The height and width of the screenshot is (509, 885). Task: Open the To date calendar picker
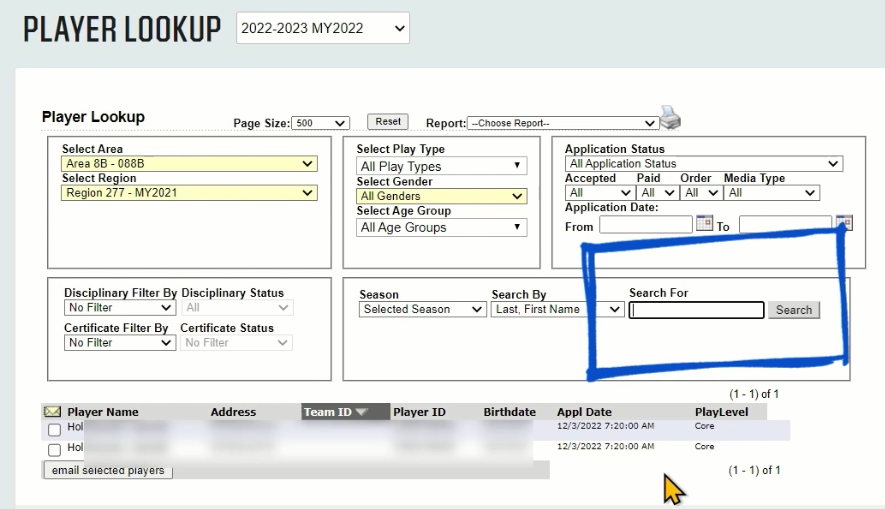844,223
